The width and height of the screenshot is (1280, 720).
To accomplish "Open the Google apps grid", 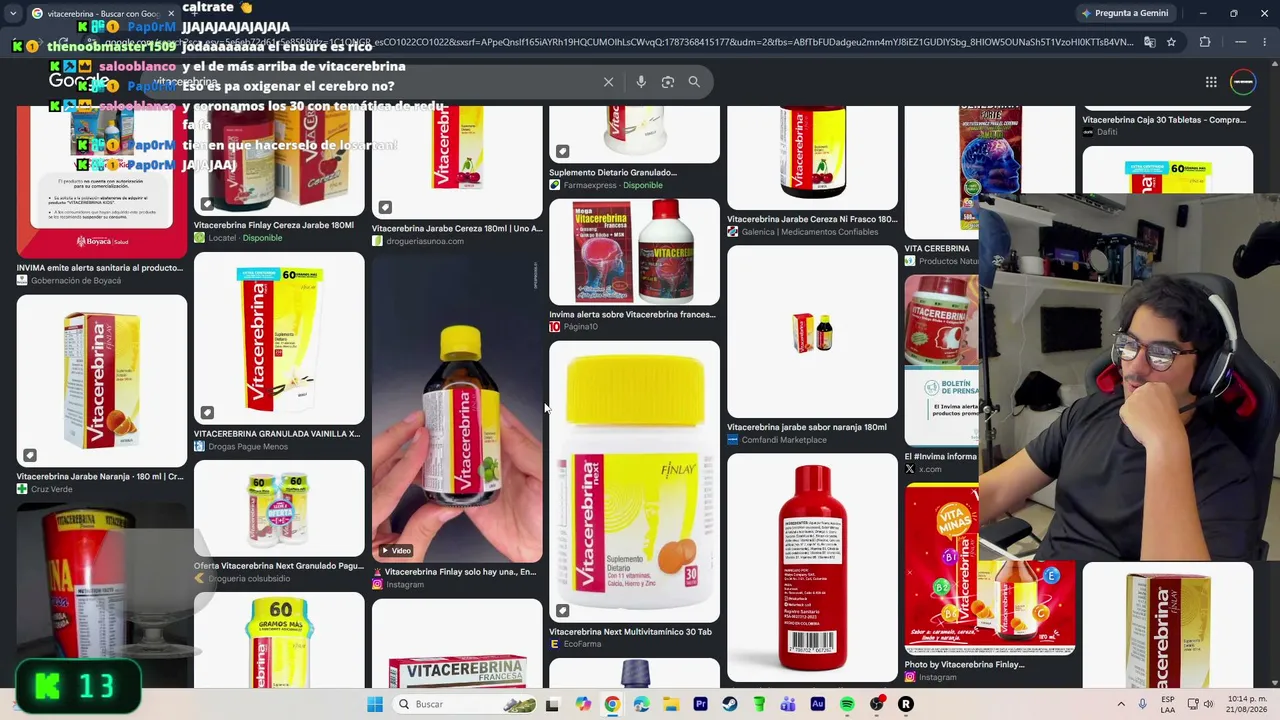I will tap(1211, 82).
